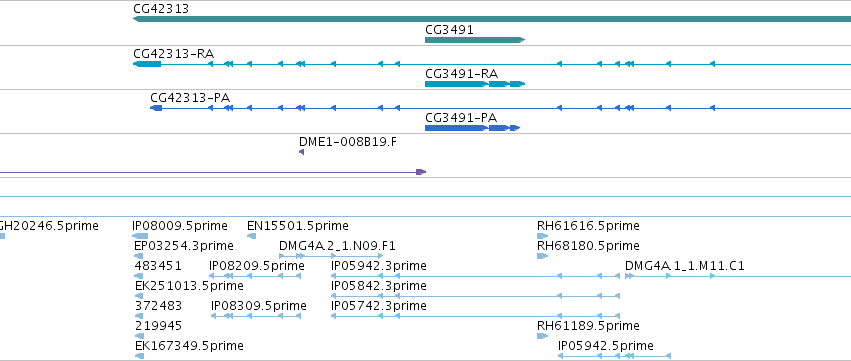Select the CG42313-RA transcript label
The image size is (851, 361).
(x=173, y=54)
